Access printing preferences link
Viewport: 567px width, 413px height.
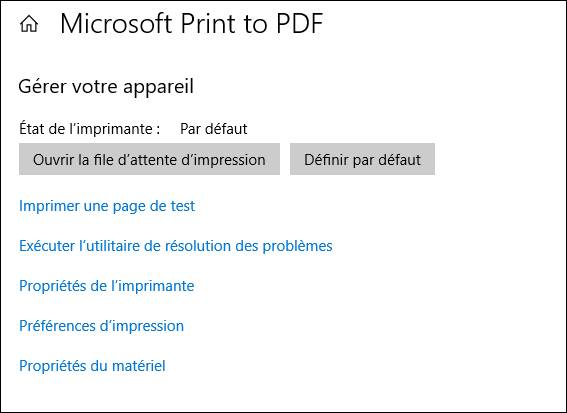102,326
